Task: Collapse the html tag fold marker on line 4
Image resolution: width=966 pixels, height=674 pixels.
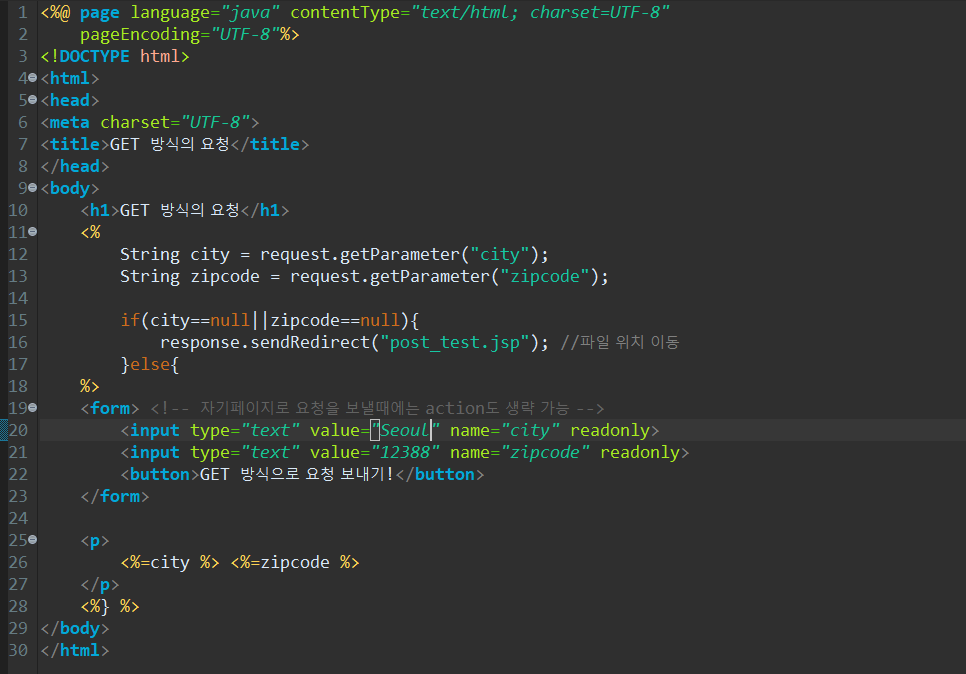Action: pyautogui.click(x=33, y=78)
